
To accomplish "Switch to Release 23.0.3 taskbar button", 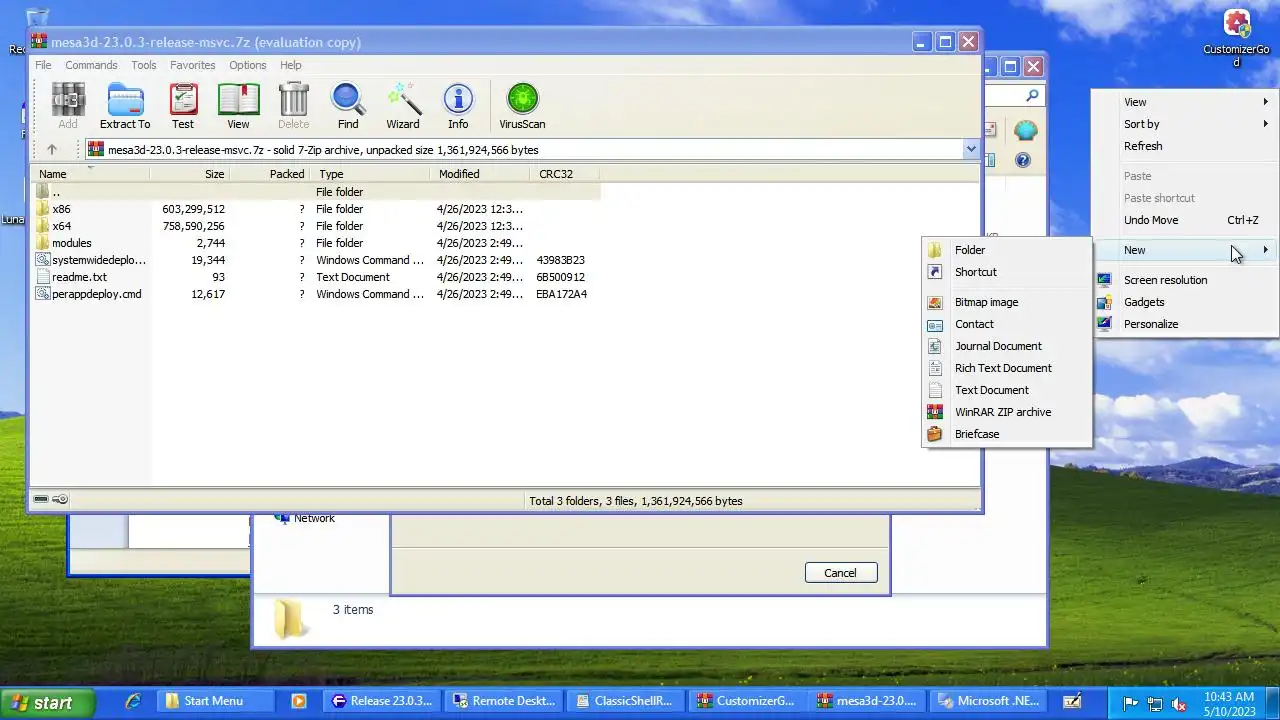I will pos(384,701).
